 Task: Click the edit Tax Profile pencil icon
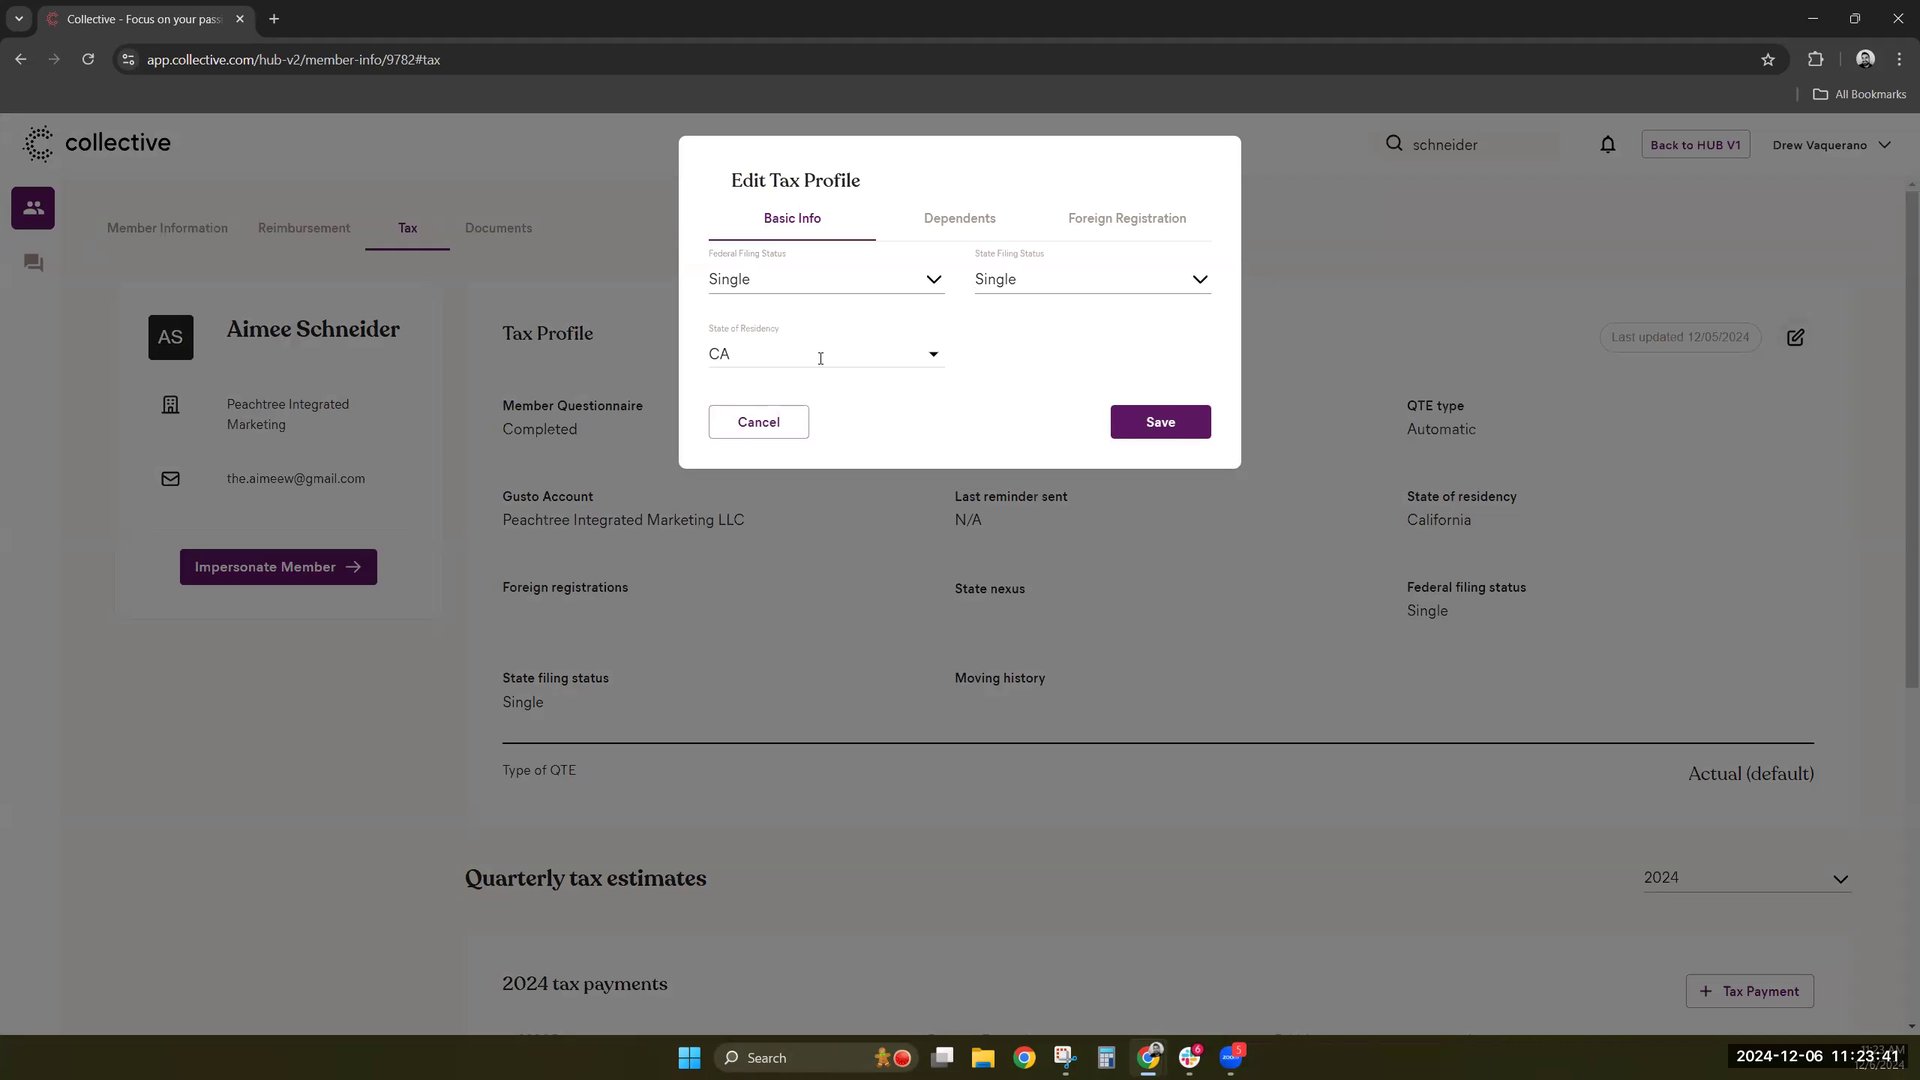tap(1795, 338)
